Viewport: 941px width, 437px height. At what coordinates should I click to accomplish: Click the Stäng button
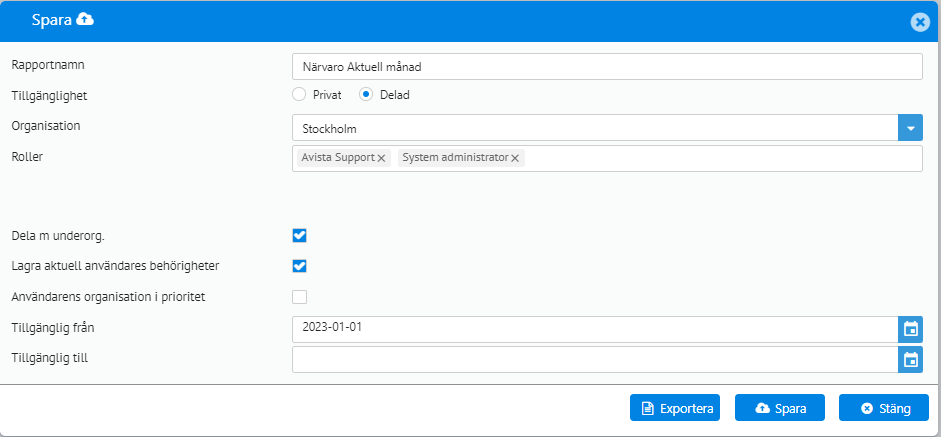point(884,409)
